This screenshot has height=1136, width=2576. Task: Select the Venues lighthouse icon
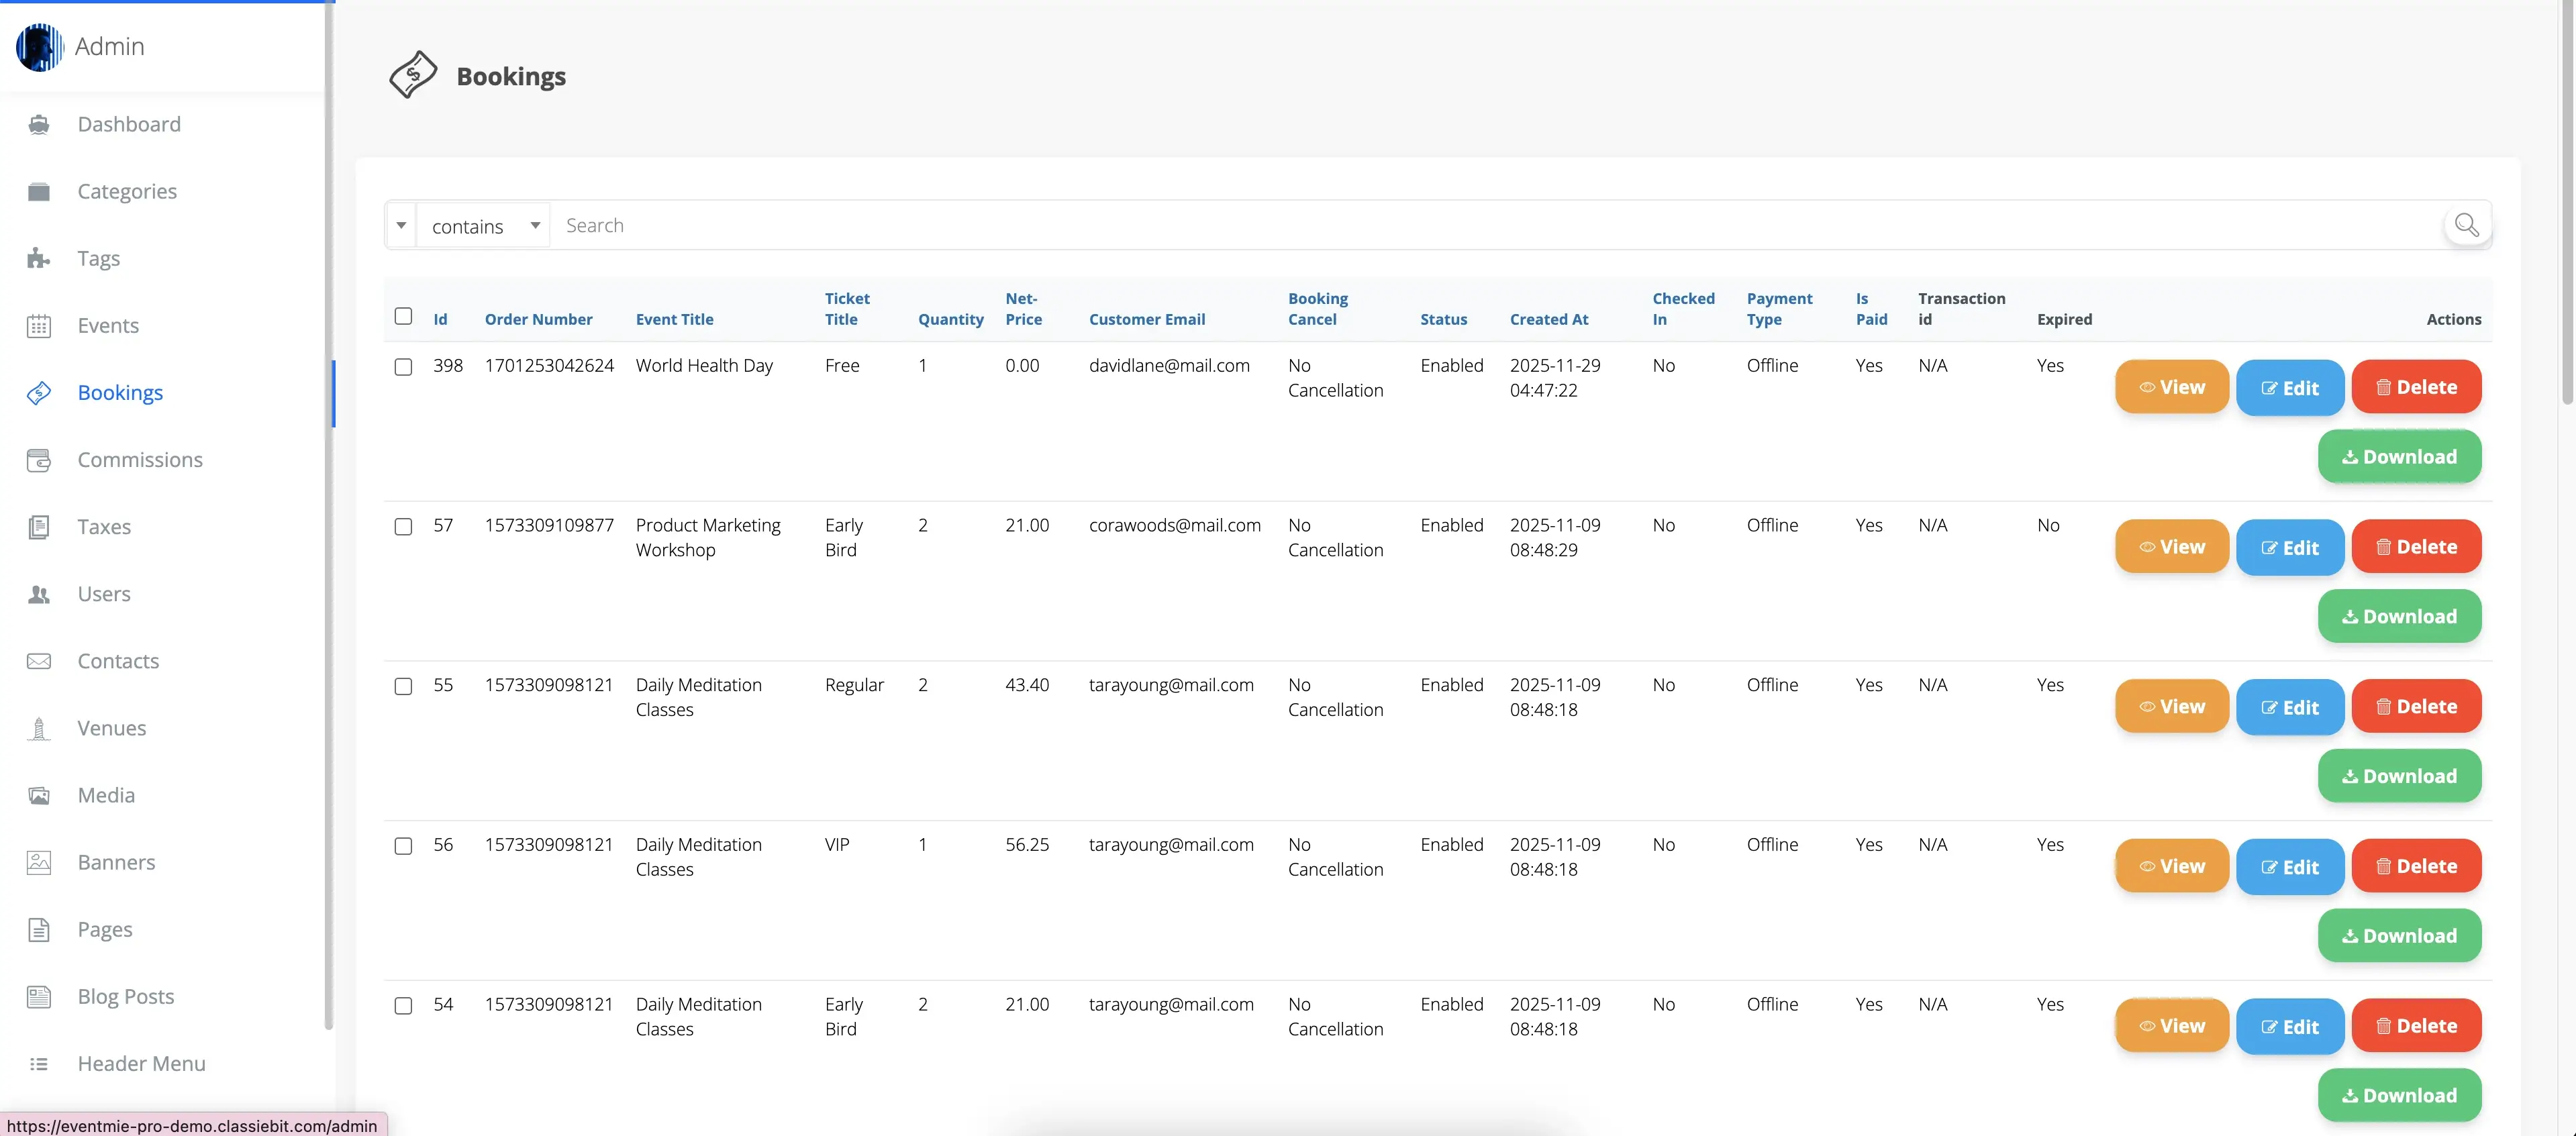[39, 728]
